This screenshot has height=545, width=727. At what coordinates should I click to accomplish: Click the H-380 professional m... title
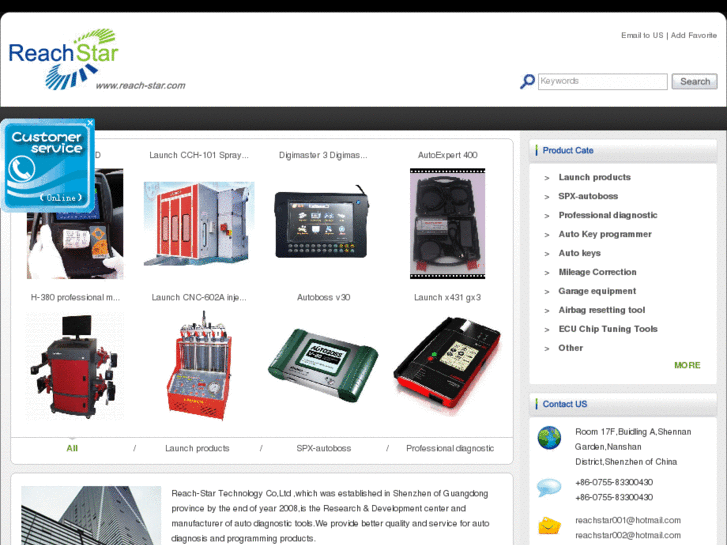(x=75, y=297)
